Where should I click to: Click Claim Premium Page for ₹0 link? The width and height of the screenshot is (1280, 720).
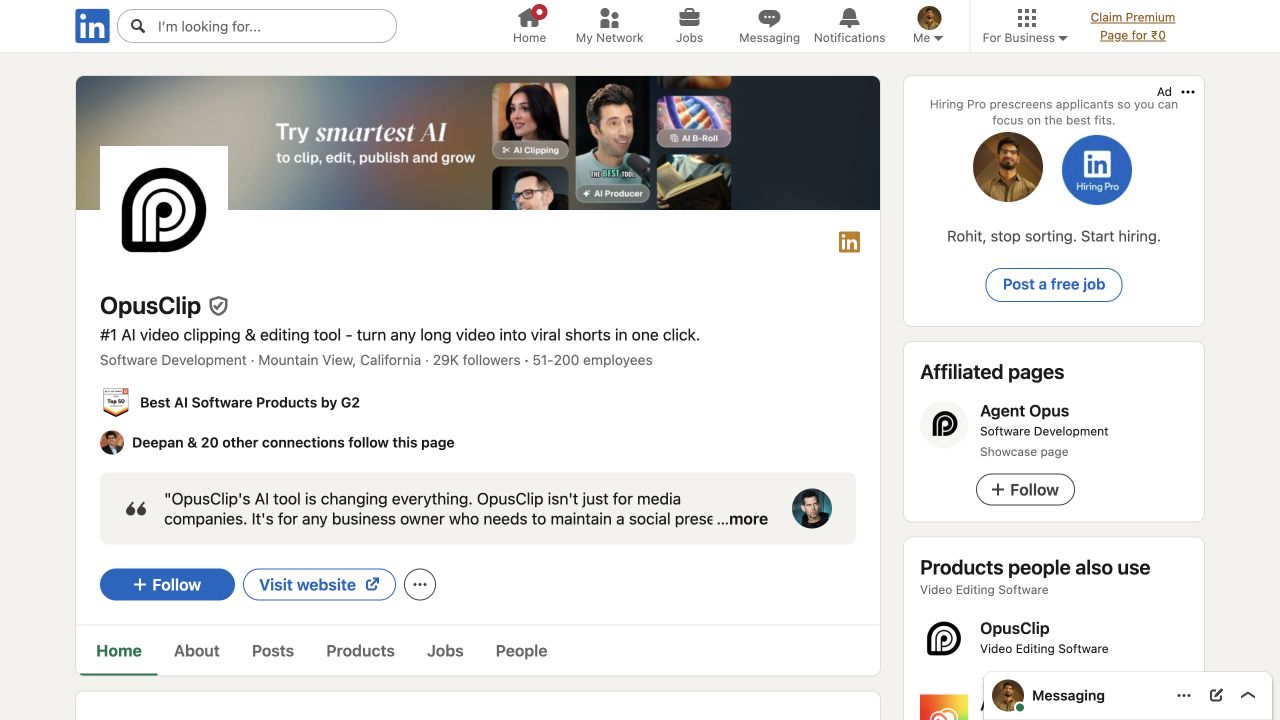[x=1132, y=26]
